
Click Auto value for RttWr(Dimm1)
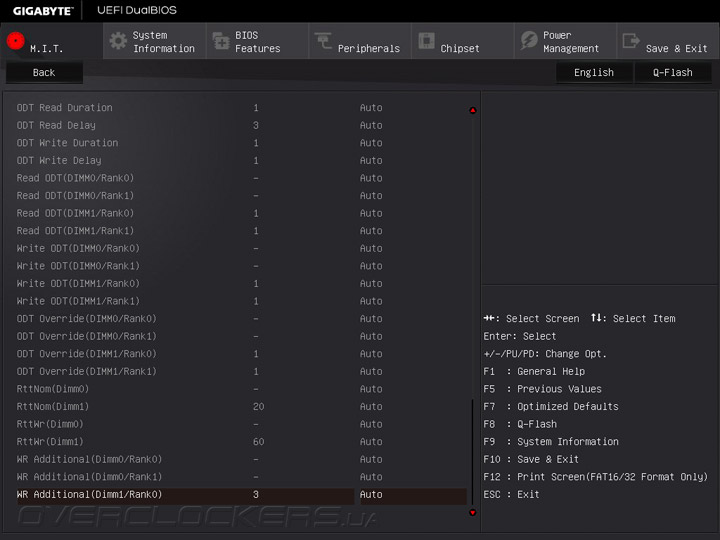[371, 442]
